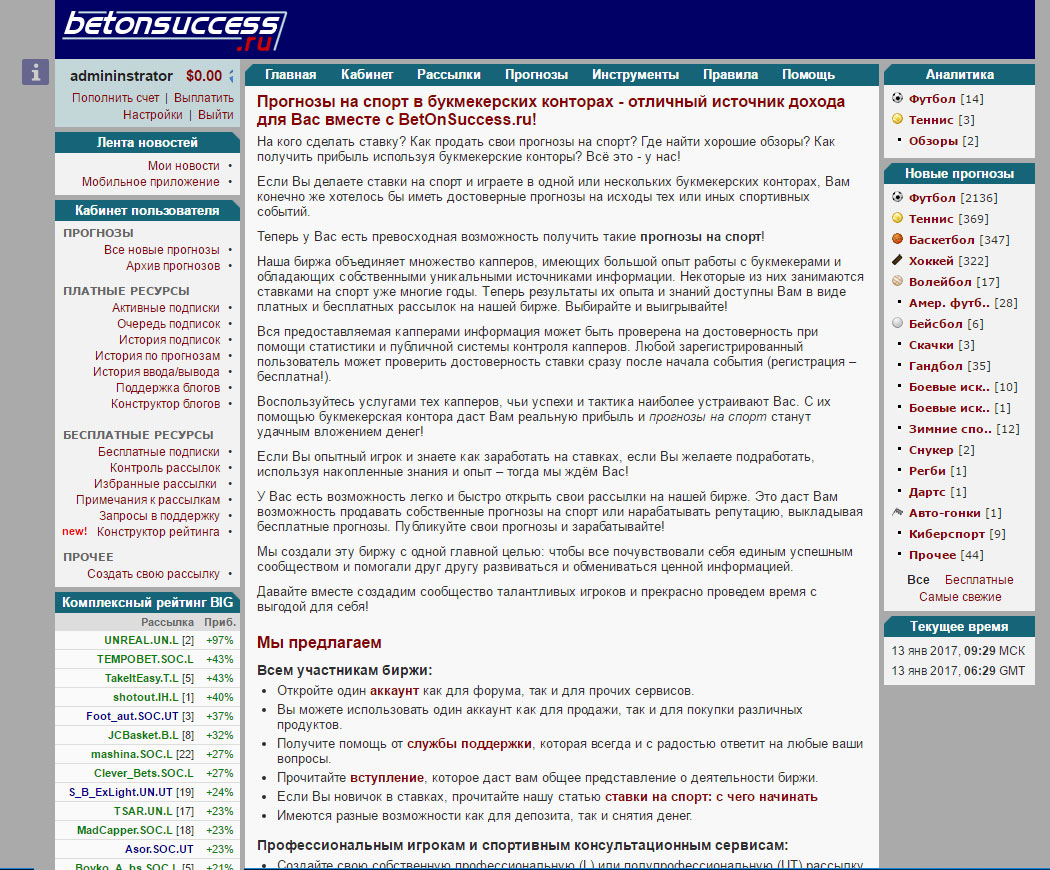The width and height of the screenshot is (1050, 870).
Task: Open Гандбол forecasts link
Action: pyautogui.click(x=935, y=366)
